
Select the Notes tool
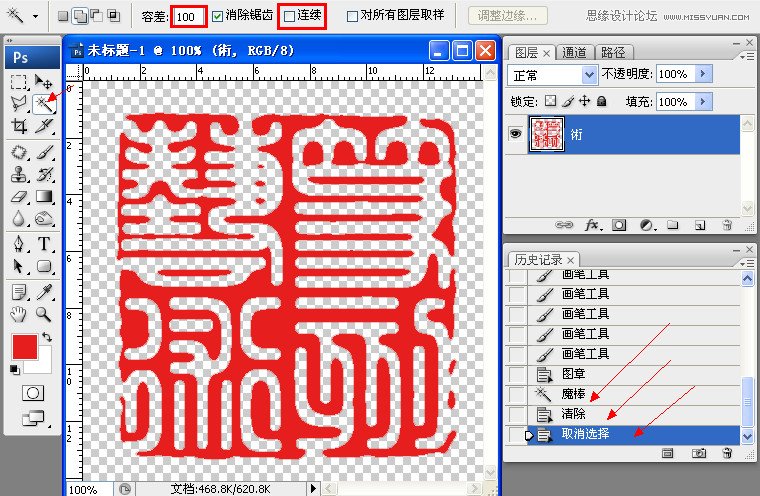click(18, 292)
